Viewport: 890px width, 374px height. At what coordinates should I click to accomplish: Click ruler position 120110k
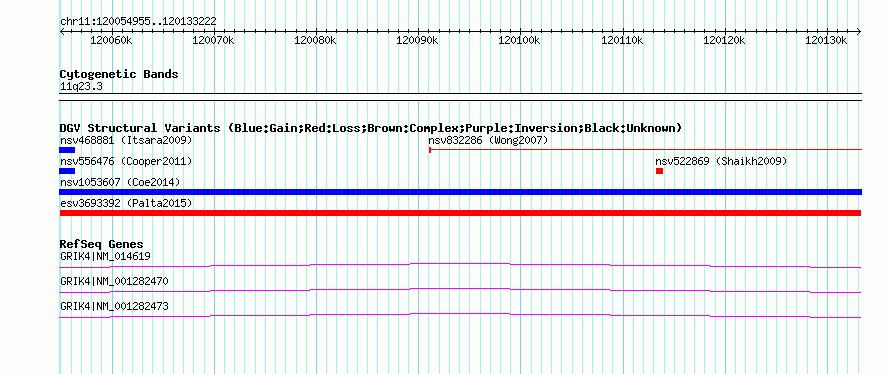pyautogui.click(x=623, y=41)
